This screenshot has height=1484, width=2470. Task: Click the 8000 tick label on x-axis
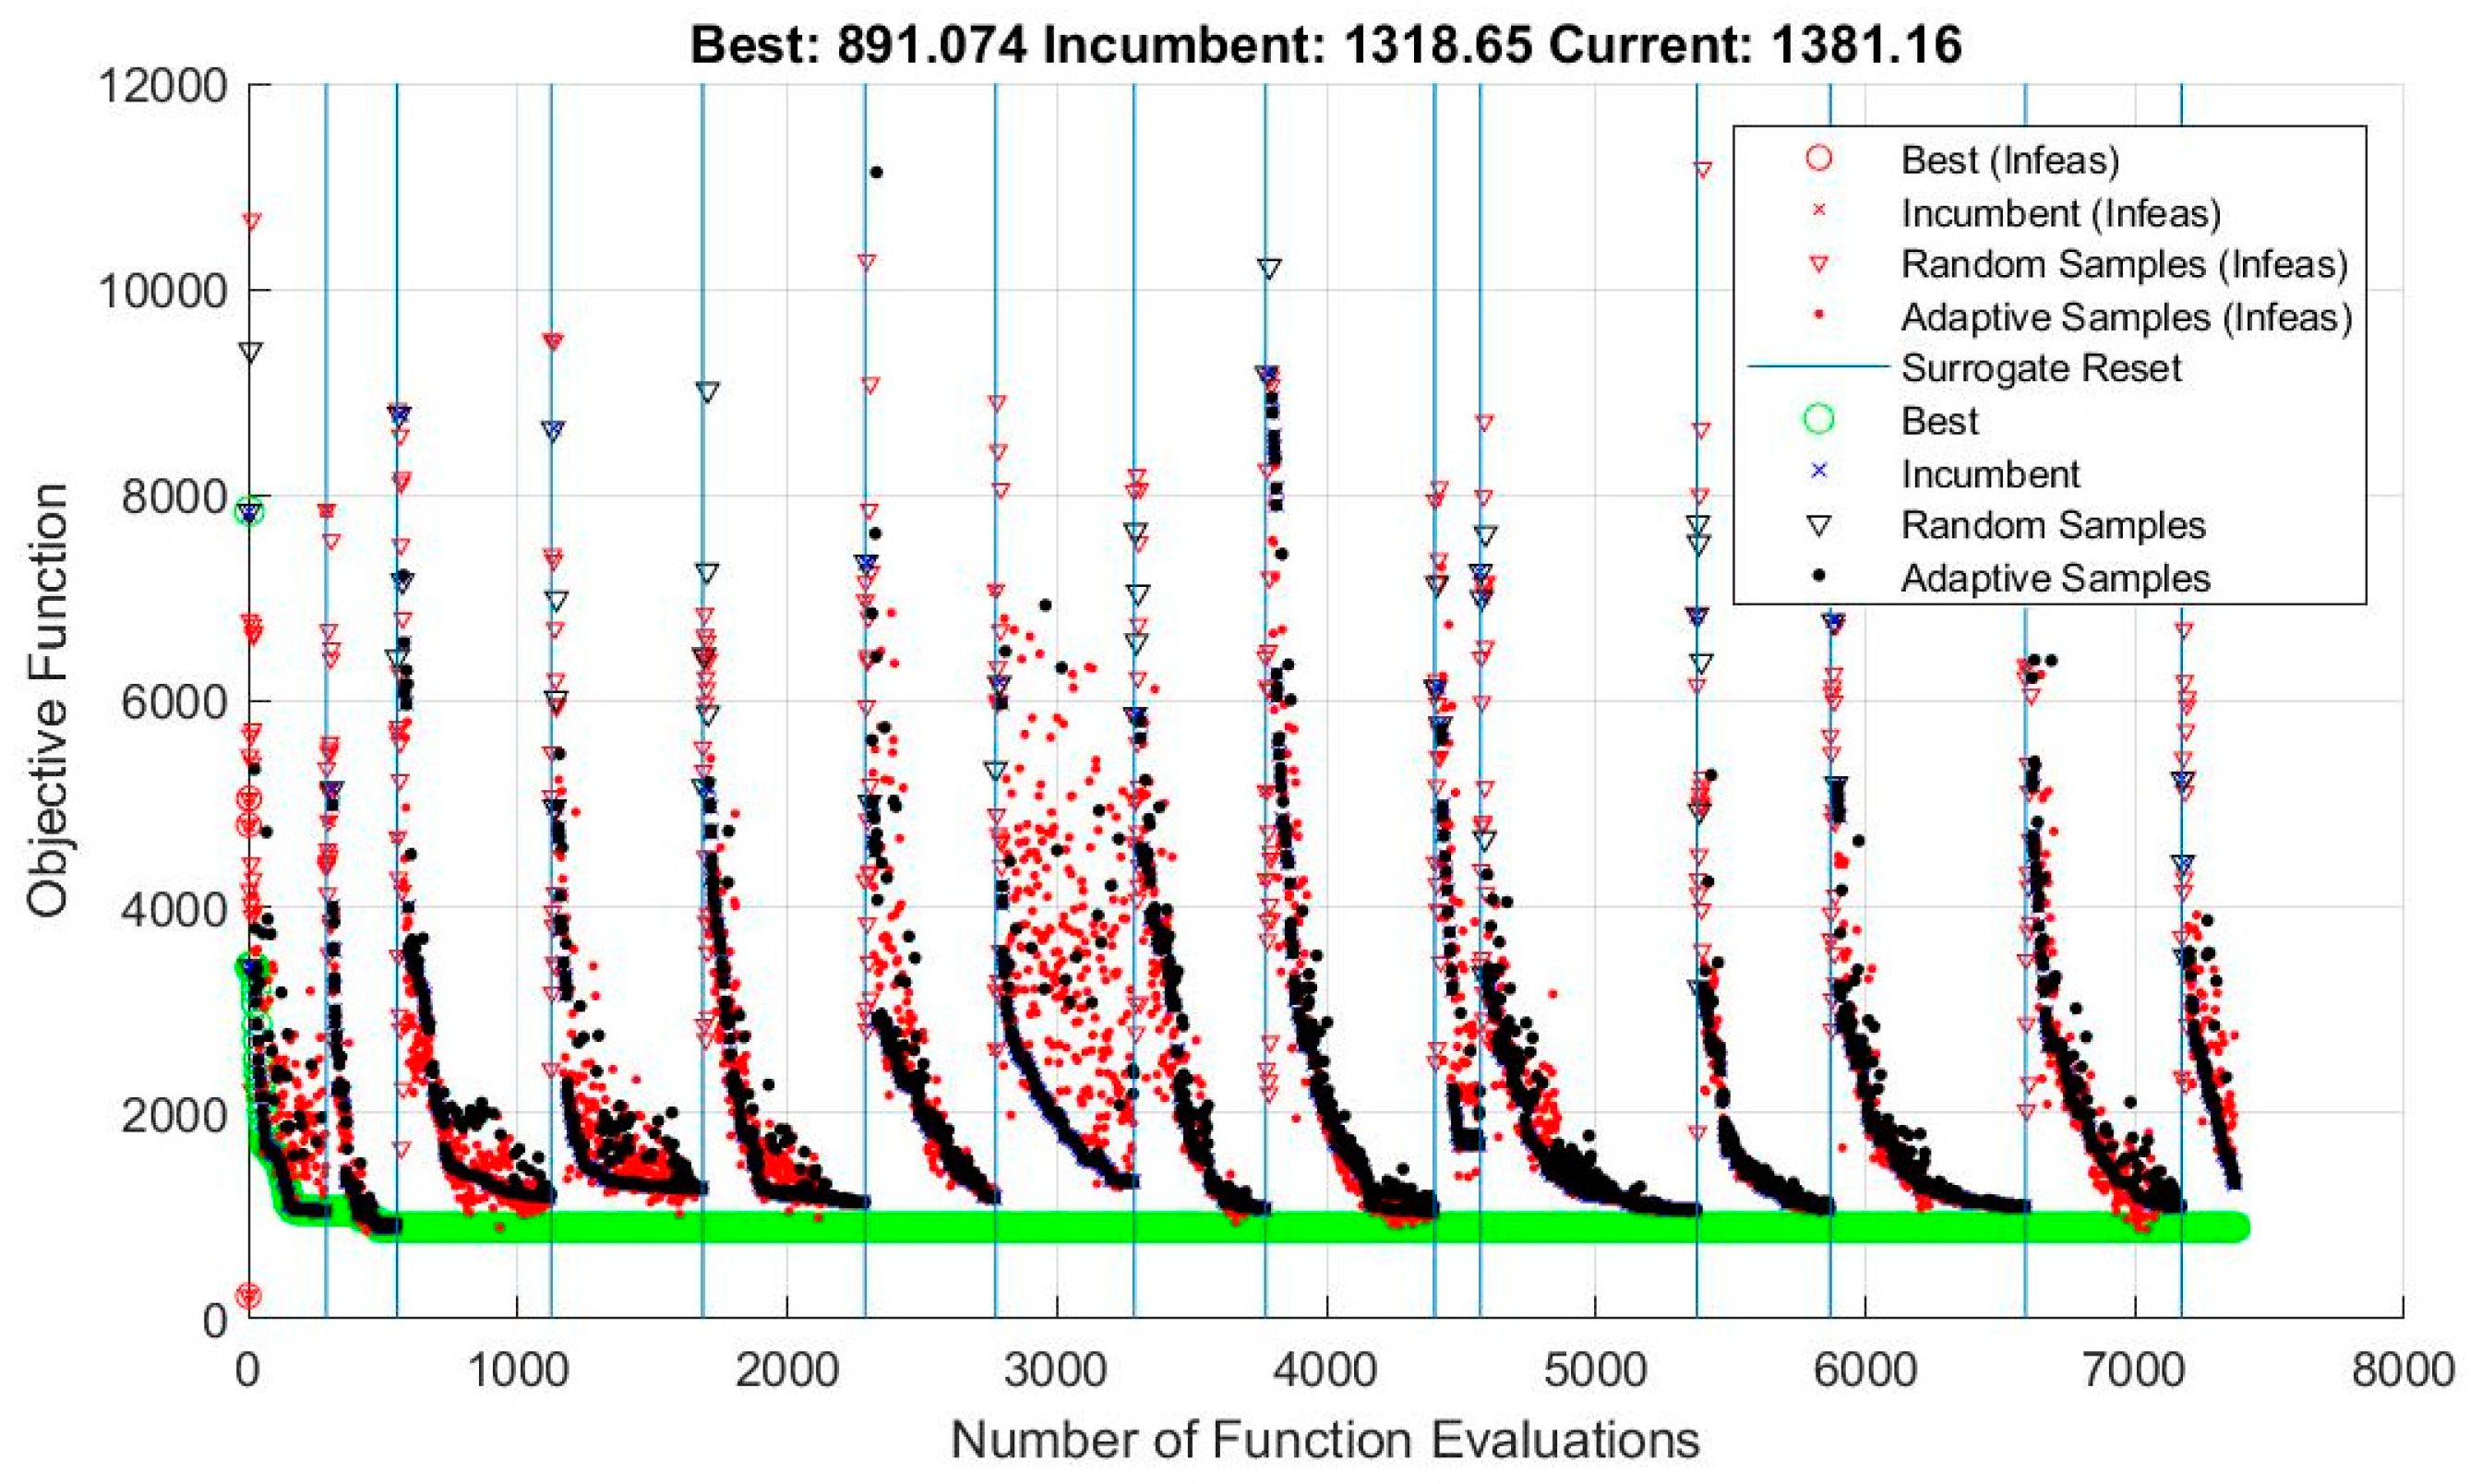coord(2402,1369)
